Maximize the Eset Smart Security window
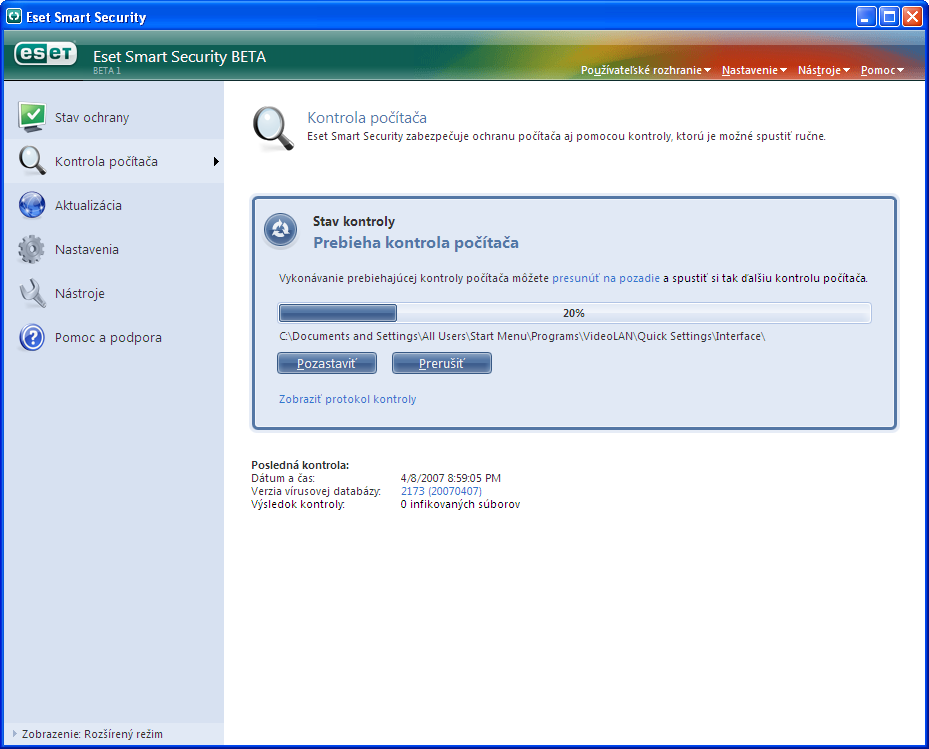The height and width of the screenshot is (749, 929). (x=889, y=17)
